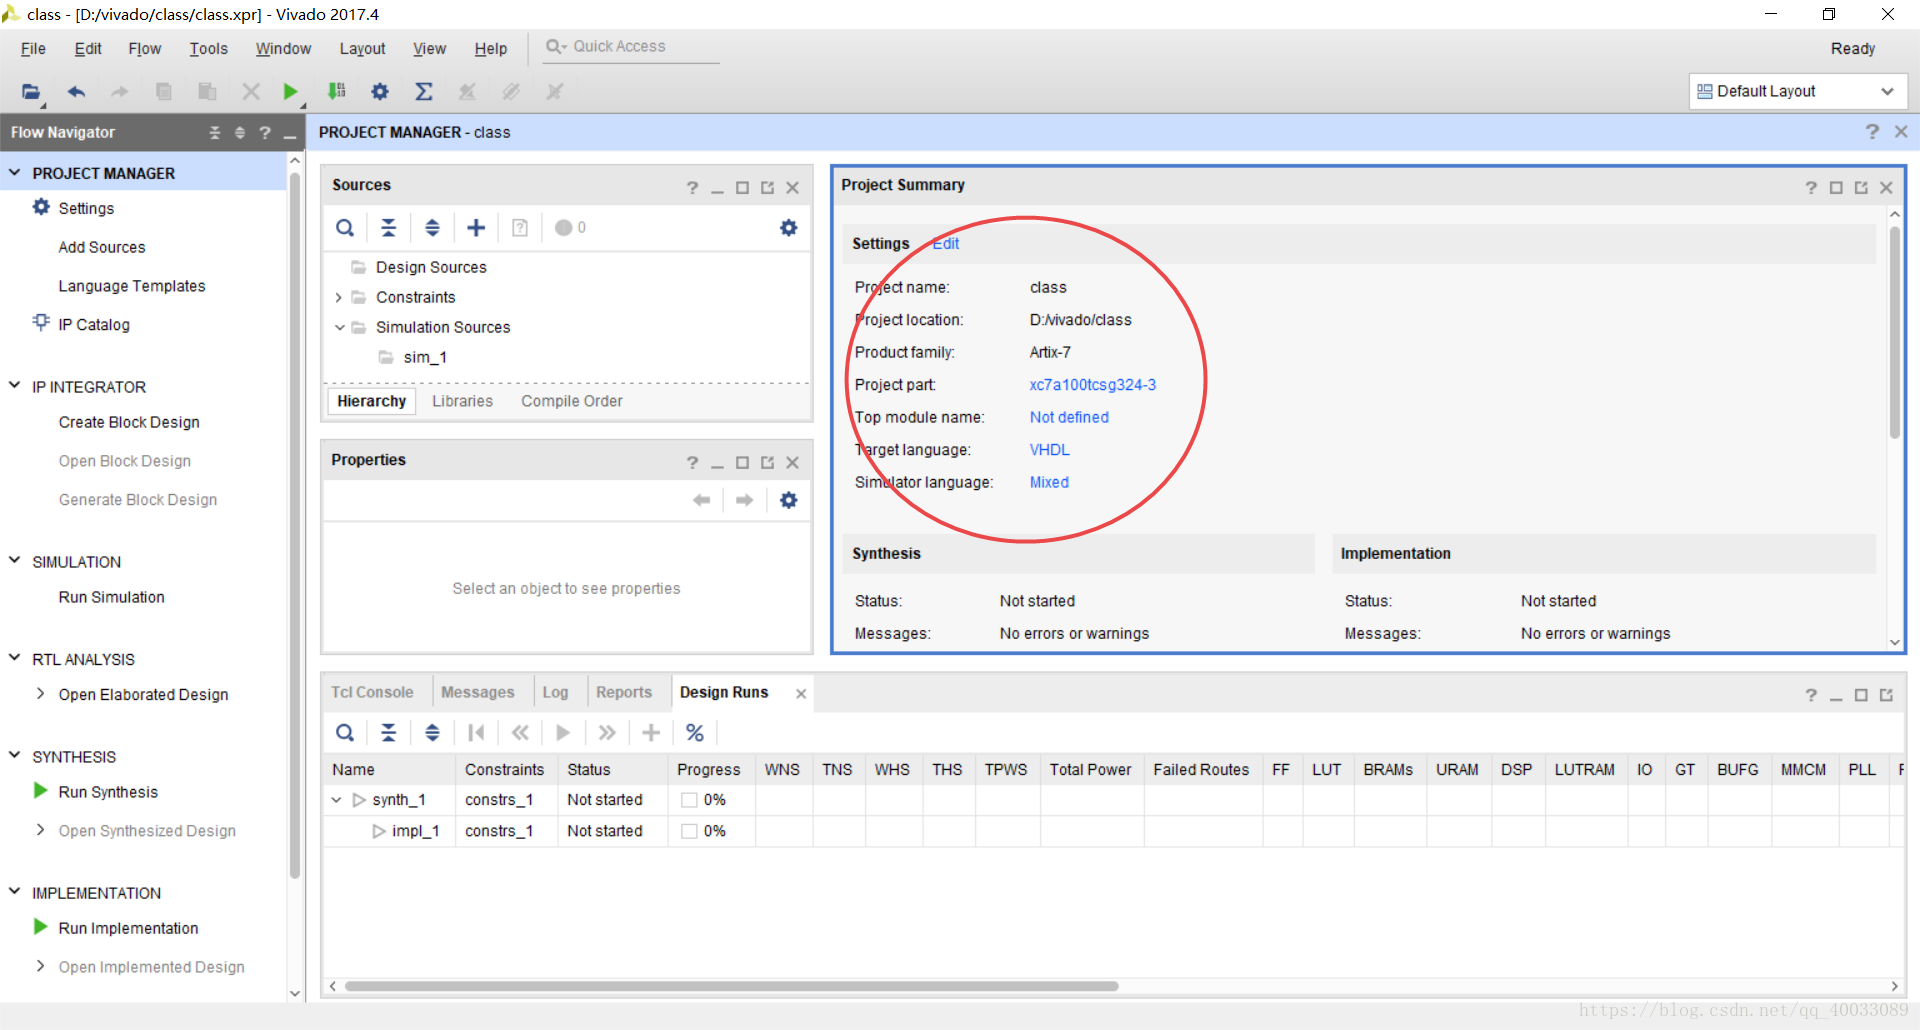Select sim_1 in Sources tree
This screenshot has width=1920, height=1030.
[425, 357]
